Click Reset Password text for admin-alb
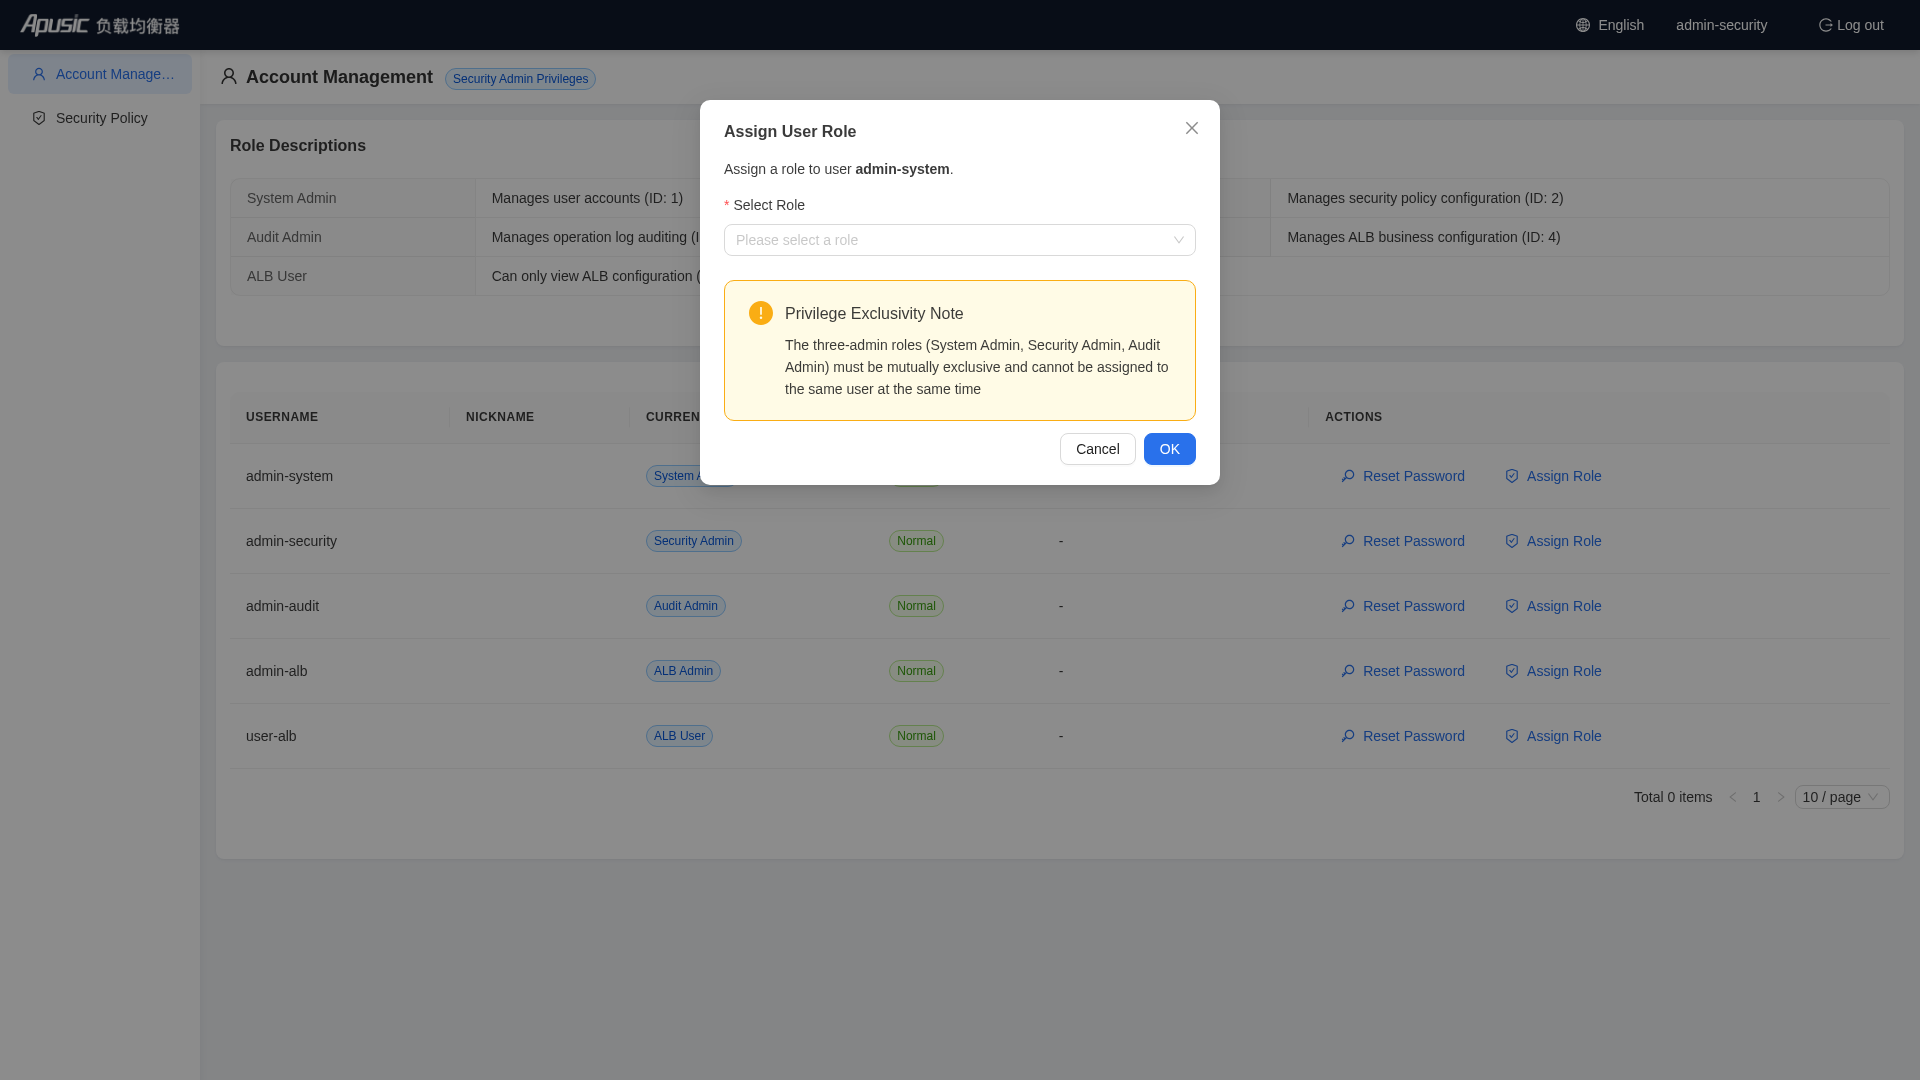Viewport: 1920px width, 1080px height. 1414,671
